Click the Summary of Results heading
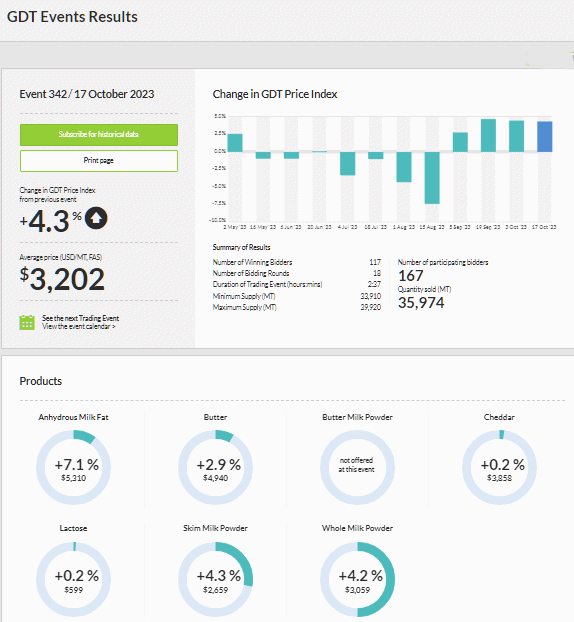 242,247
